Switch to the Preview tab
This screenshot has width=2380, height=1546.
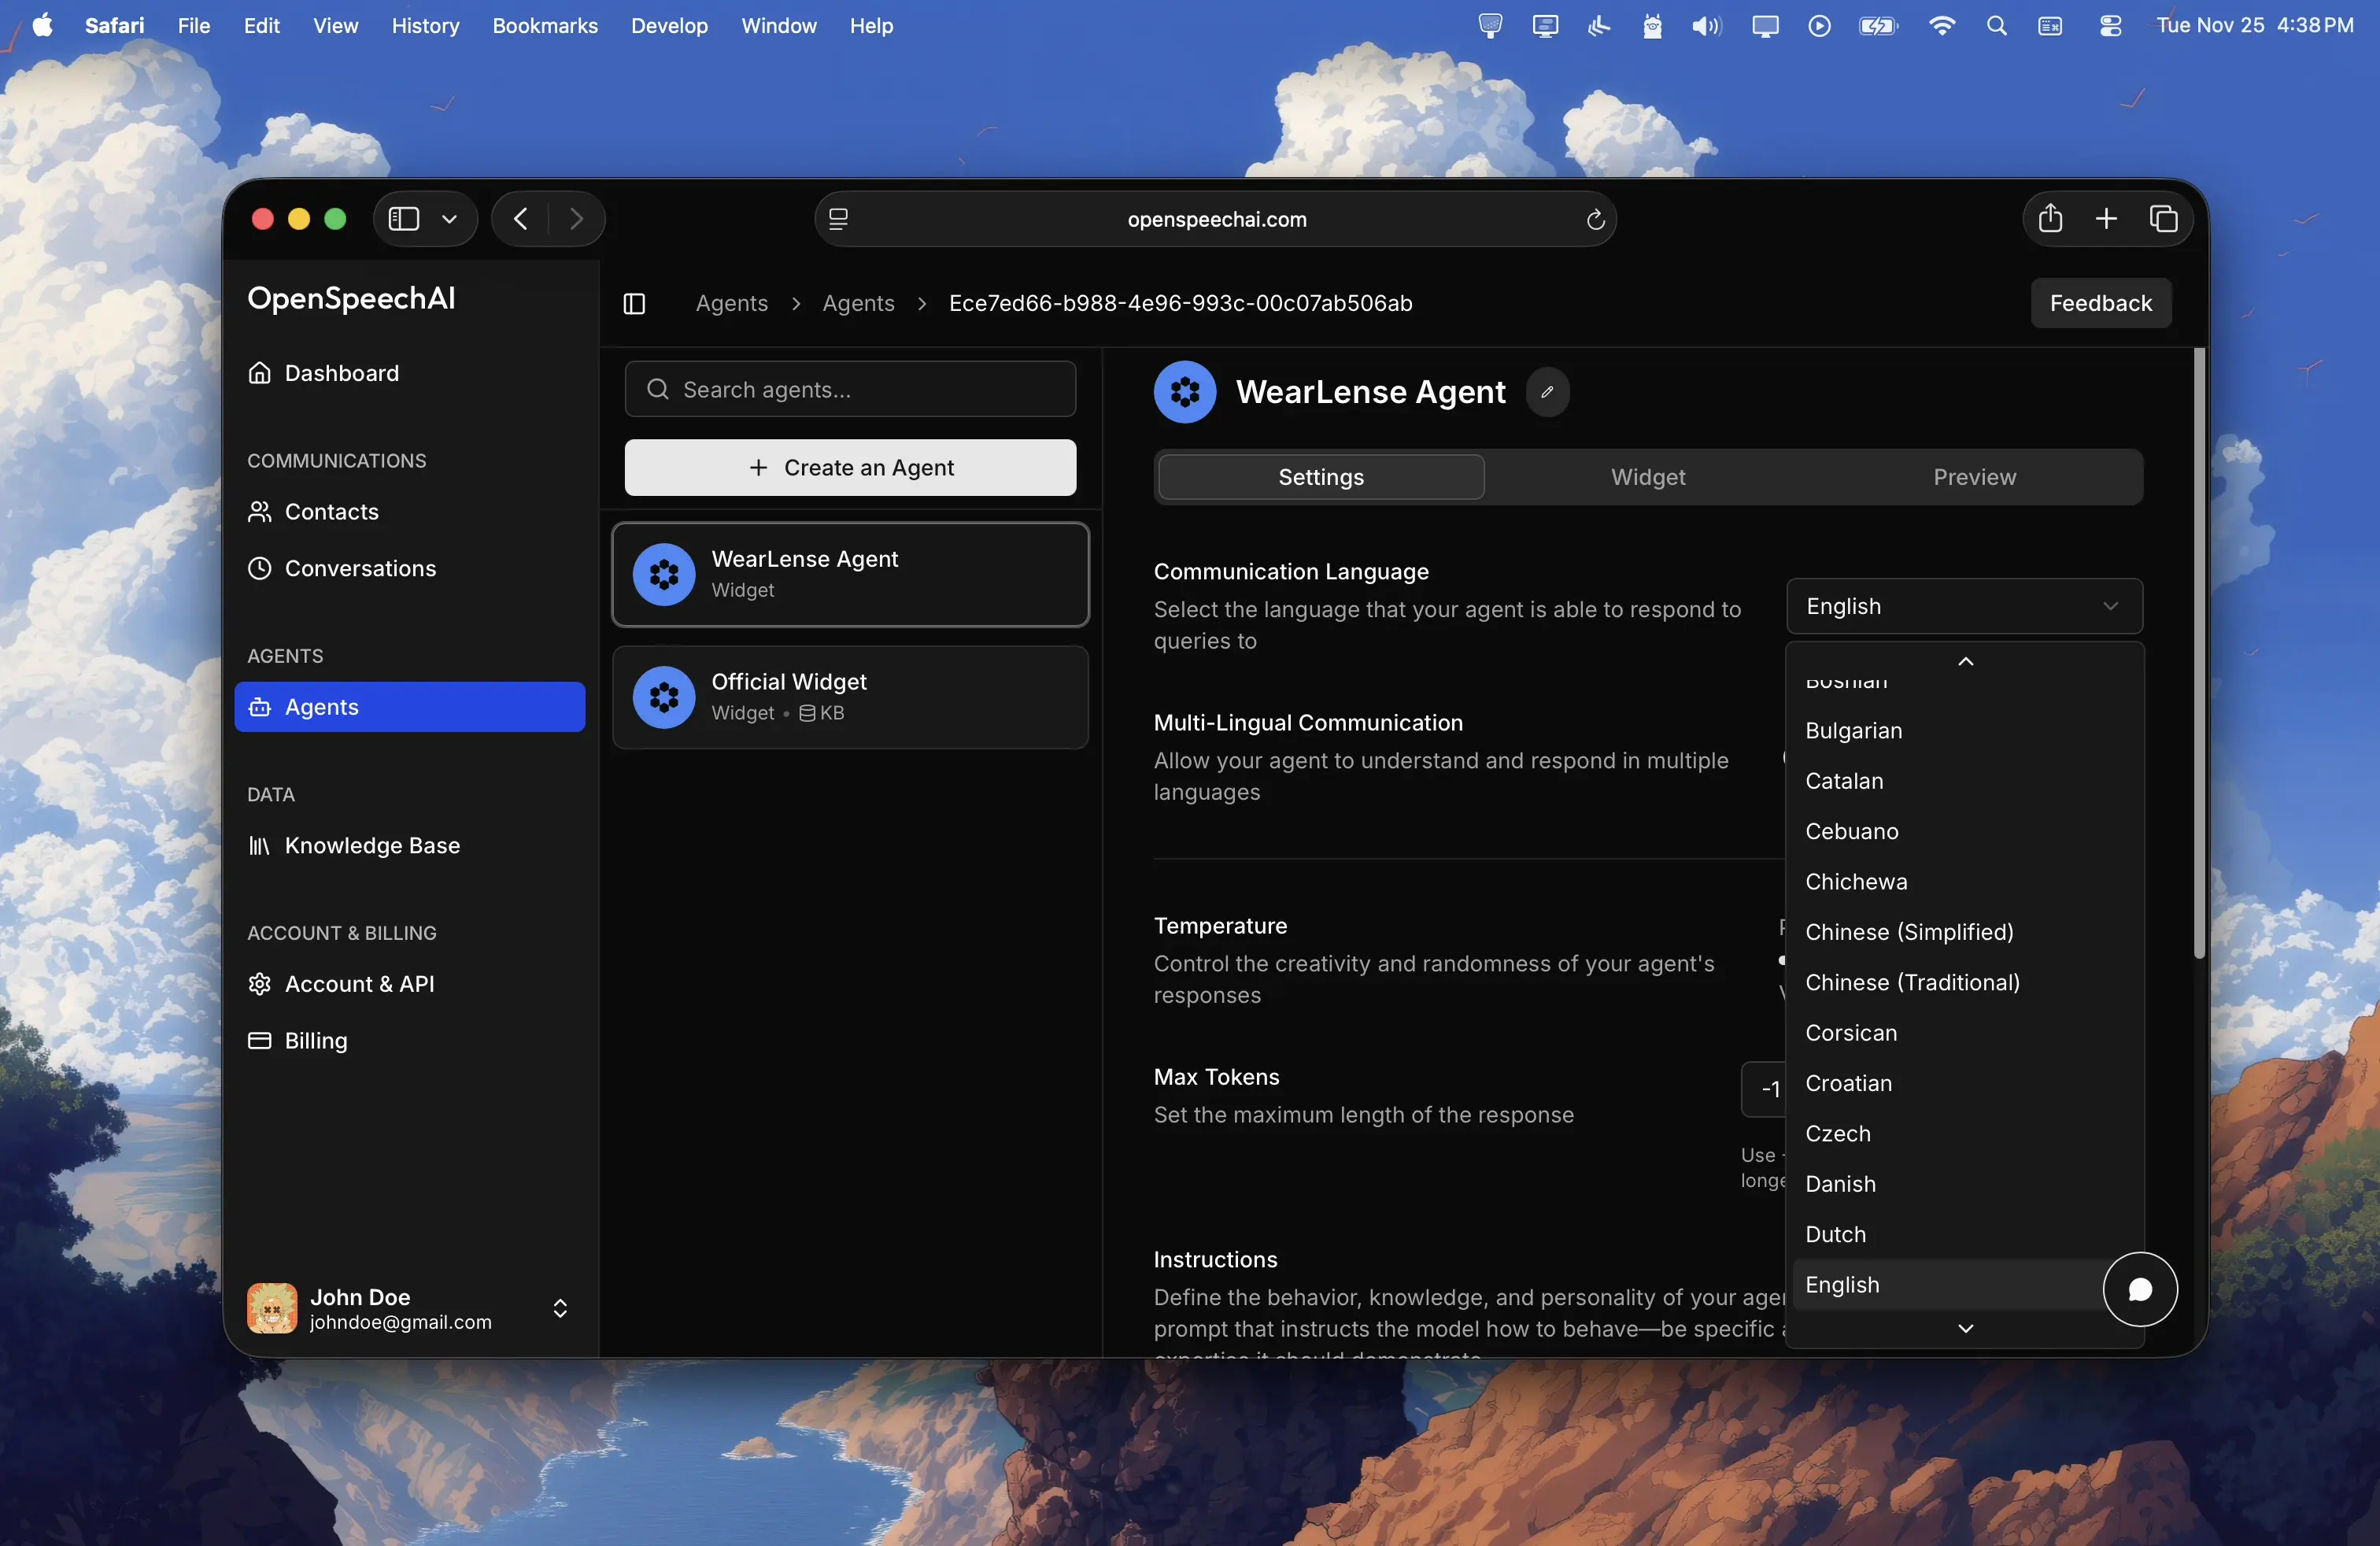(1974, 477)
